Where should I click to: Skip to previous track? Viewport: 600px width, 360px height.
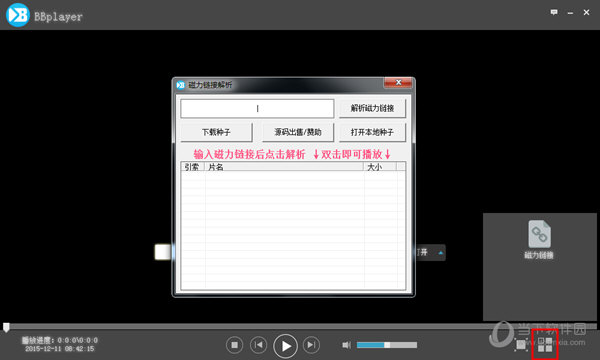[259, 345]
